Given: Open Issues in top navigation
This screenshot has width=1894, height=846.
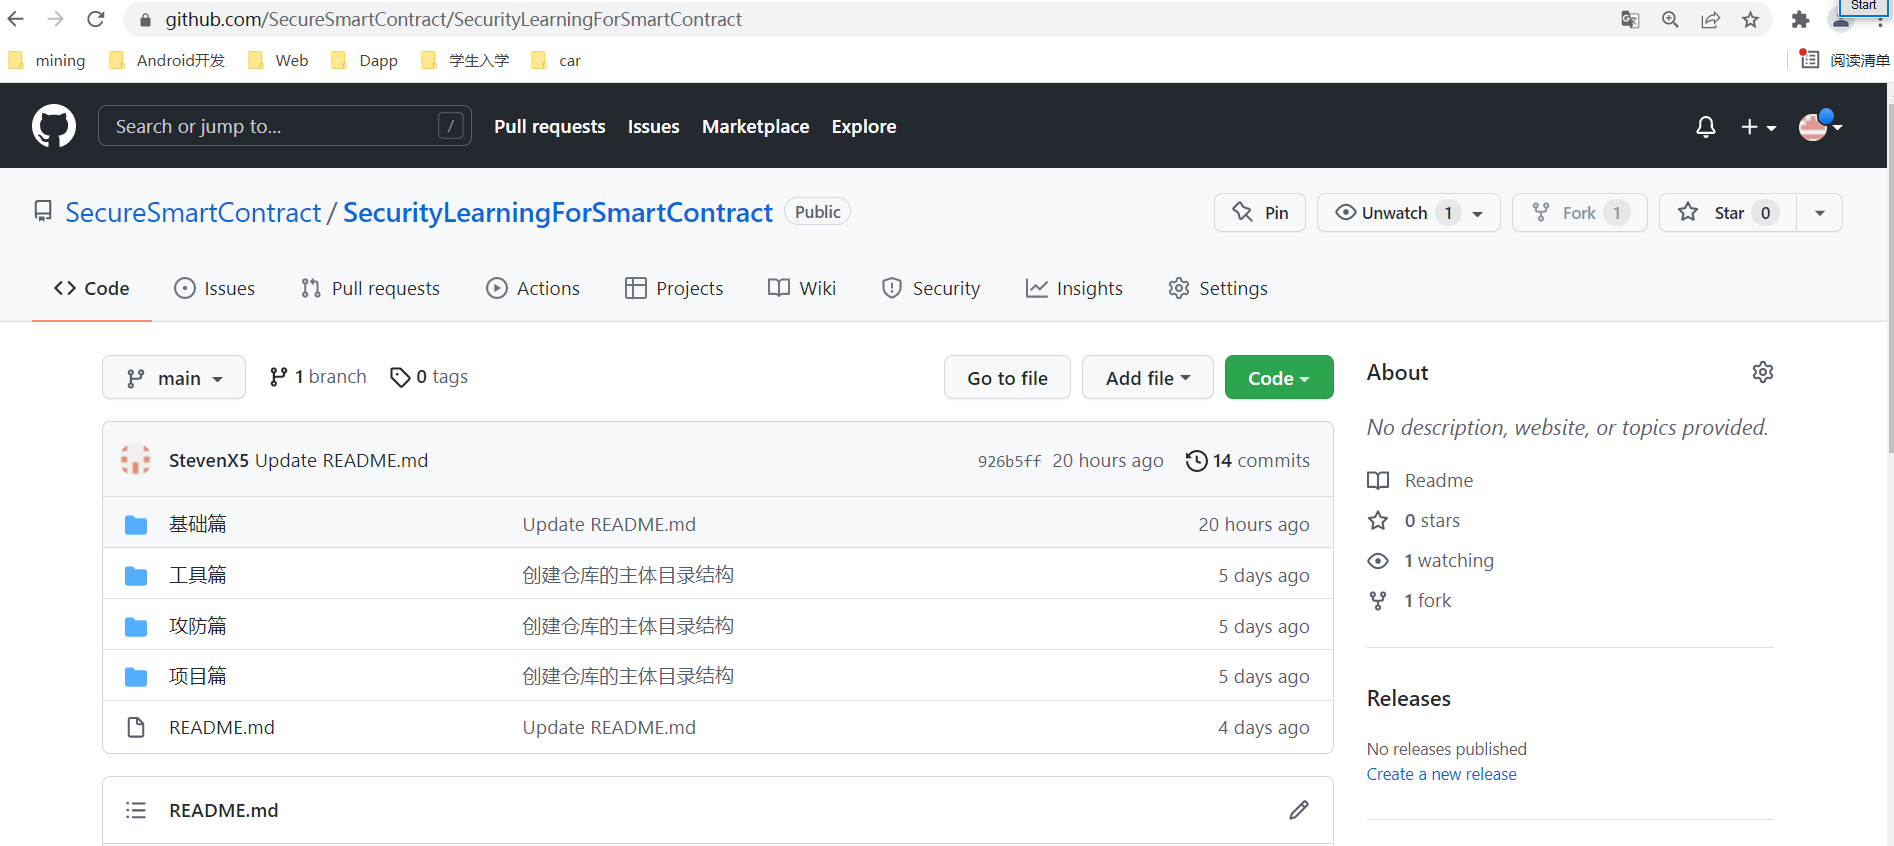Looking at the screenshot, I should (x=653, y=126).
